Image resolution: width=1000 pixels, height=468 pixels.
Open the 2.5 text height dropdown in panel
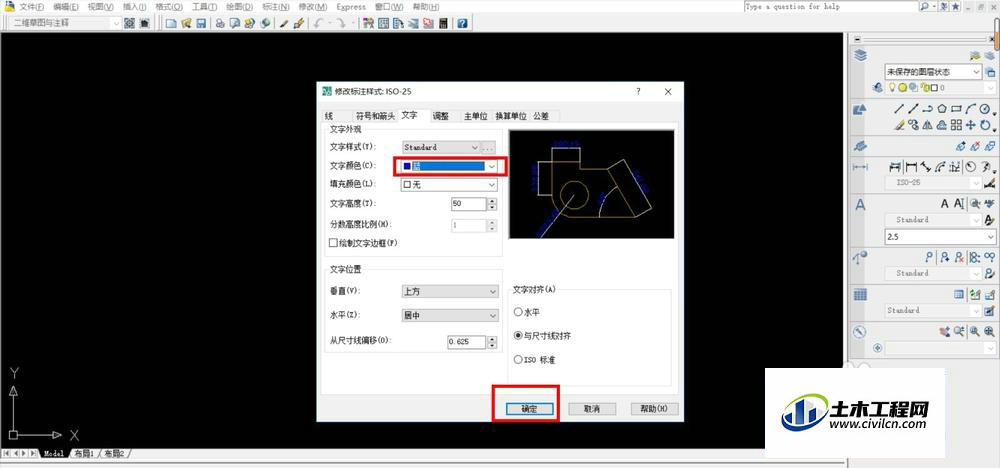point(941,237)
